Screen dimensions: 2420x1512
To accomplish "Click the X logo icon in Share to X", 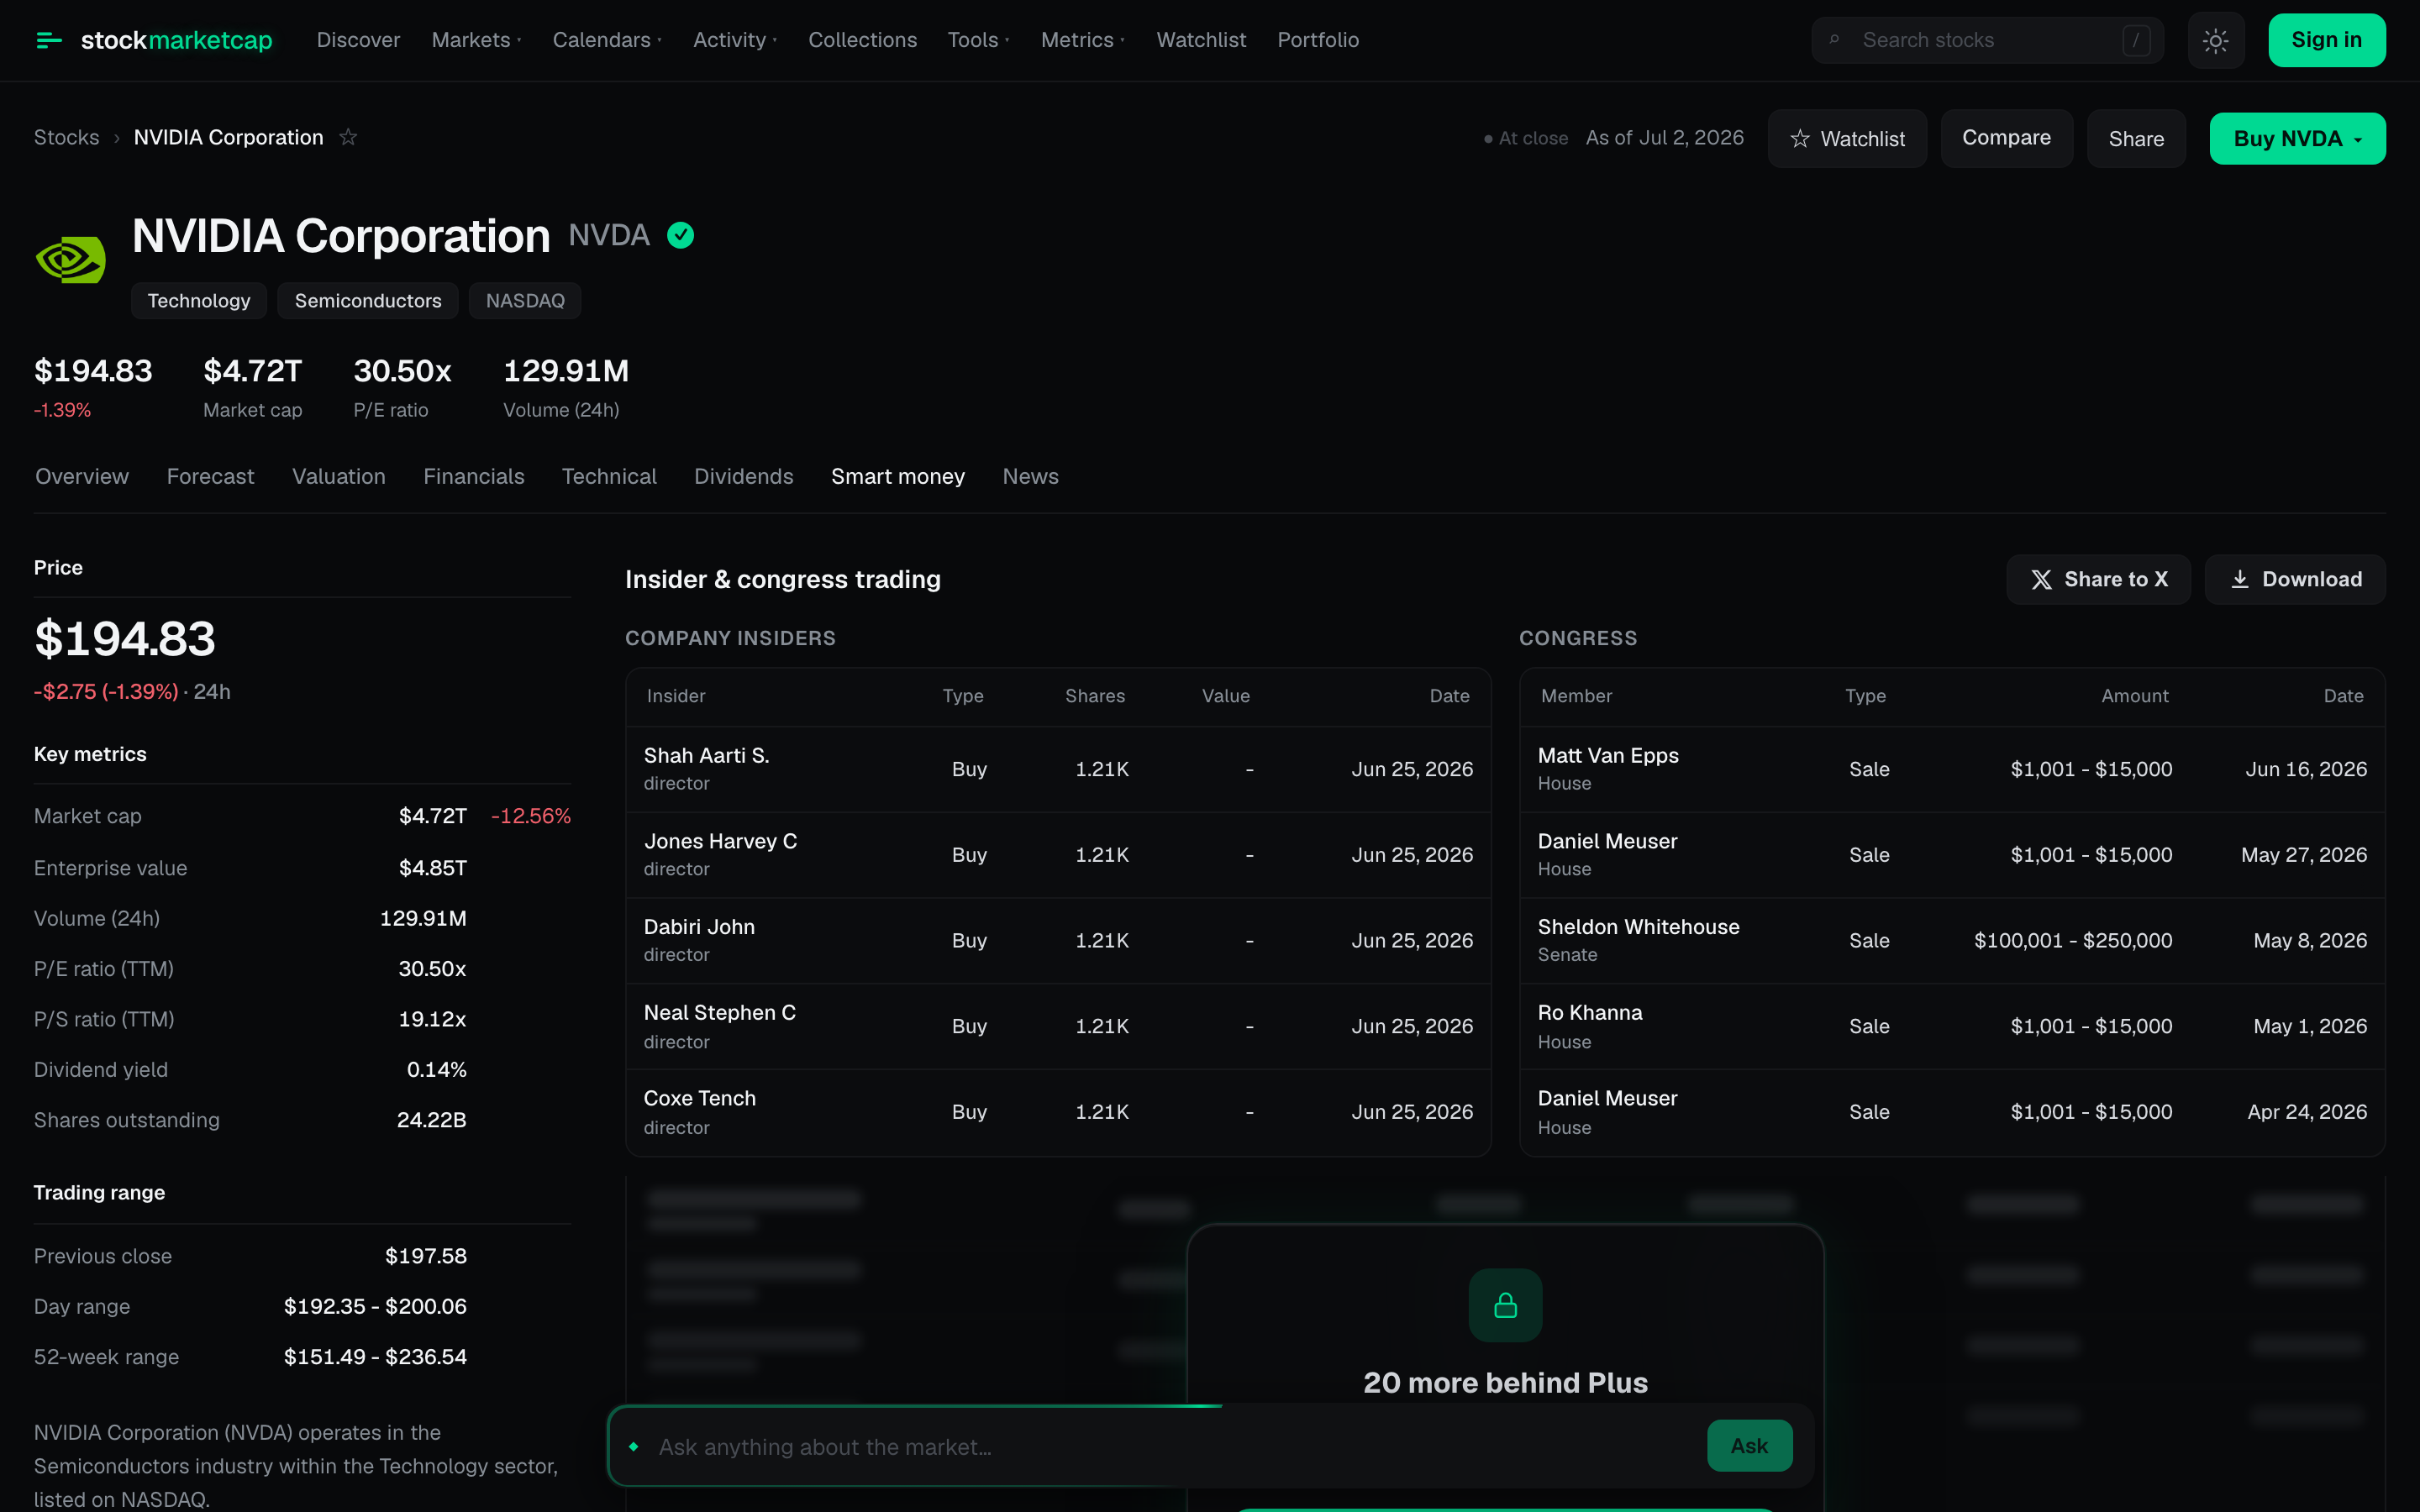I will 2041,580.
